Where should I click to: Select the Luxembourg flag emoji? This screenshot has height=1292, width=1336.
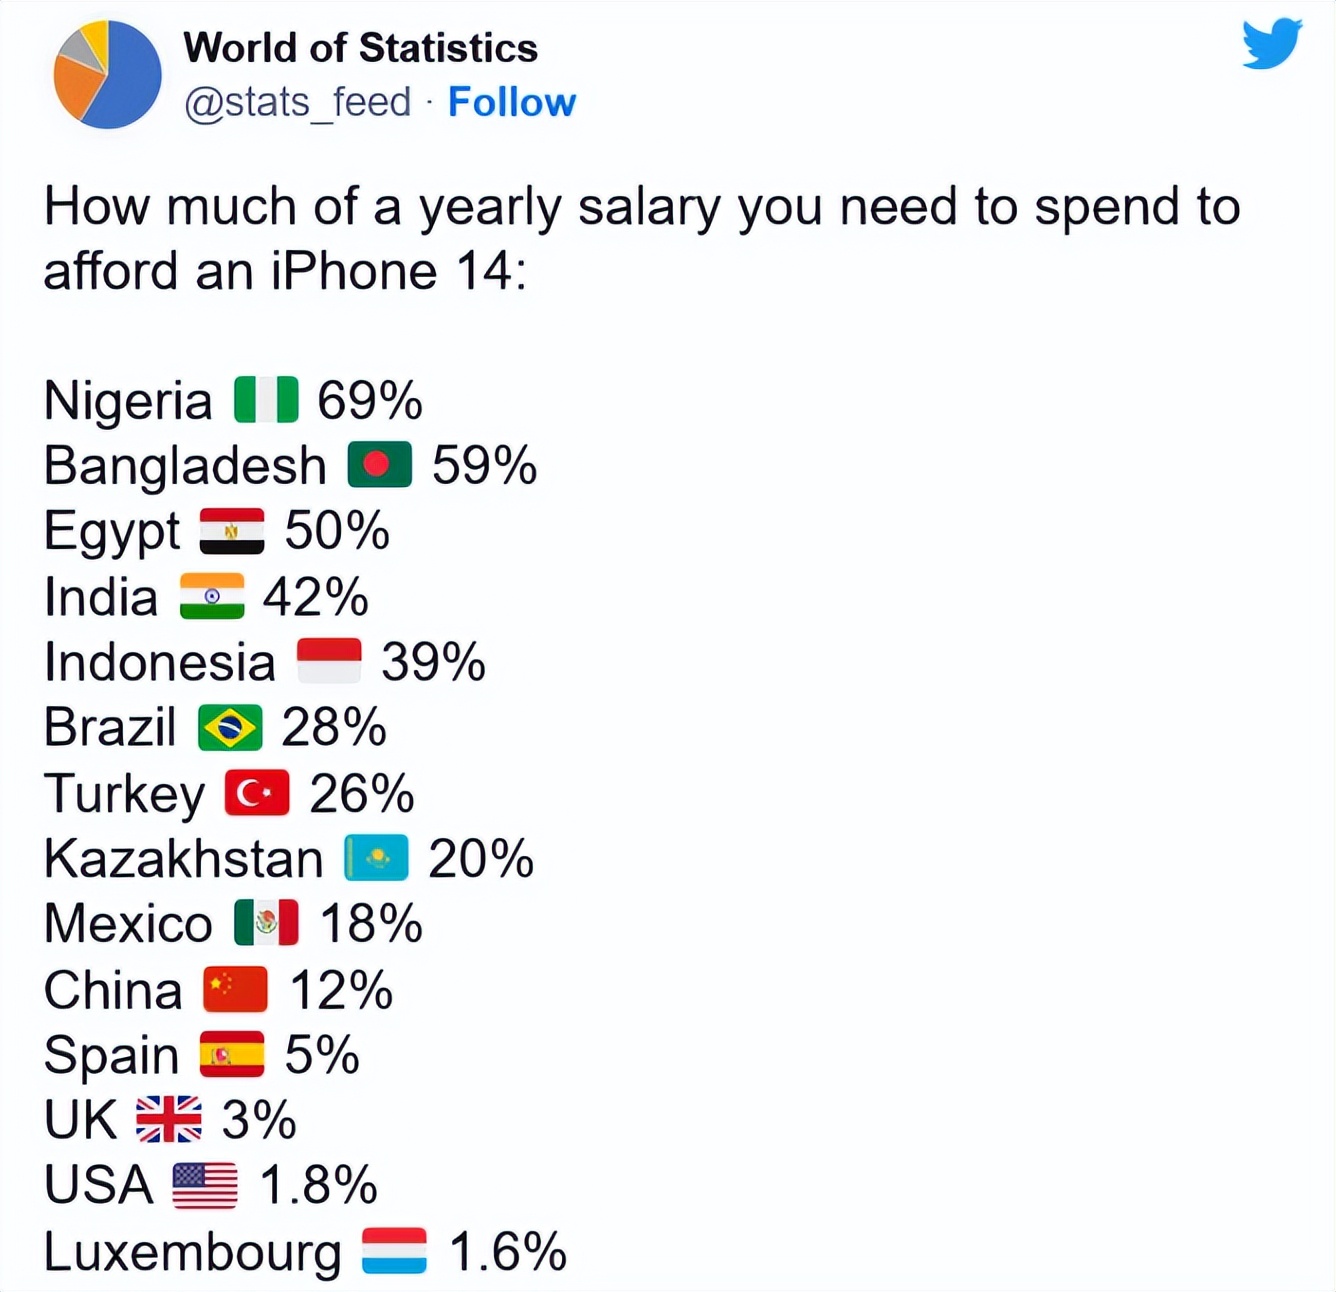395,1249
